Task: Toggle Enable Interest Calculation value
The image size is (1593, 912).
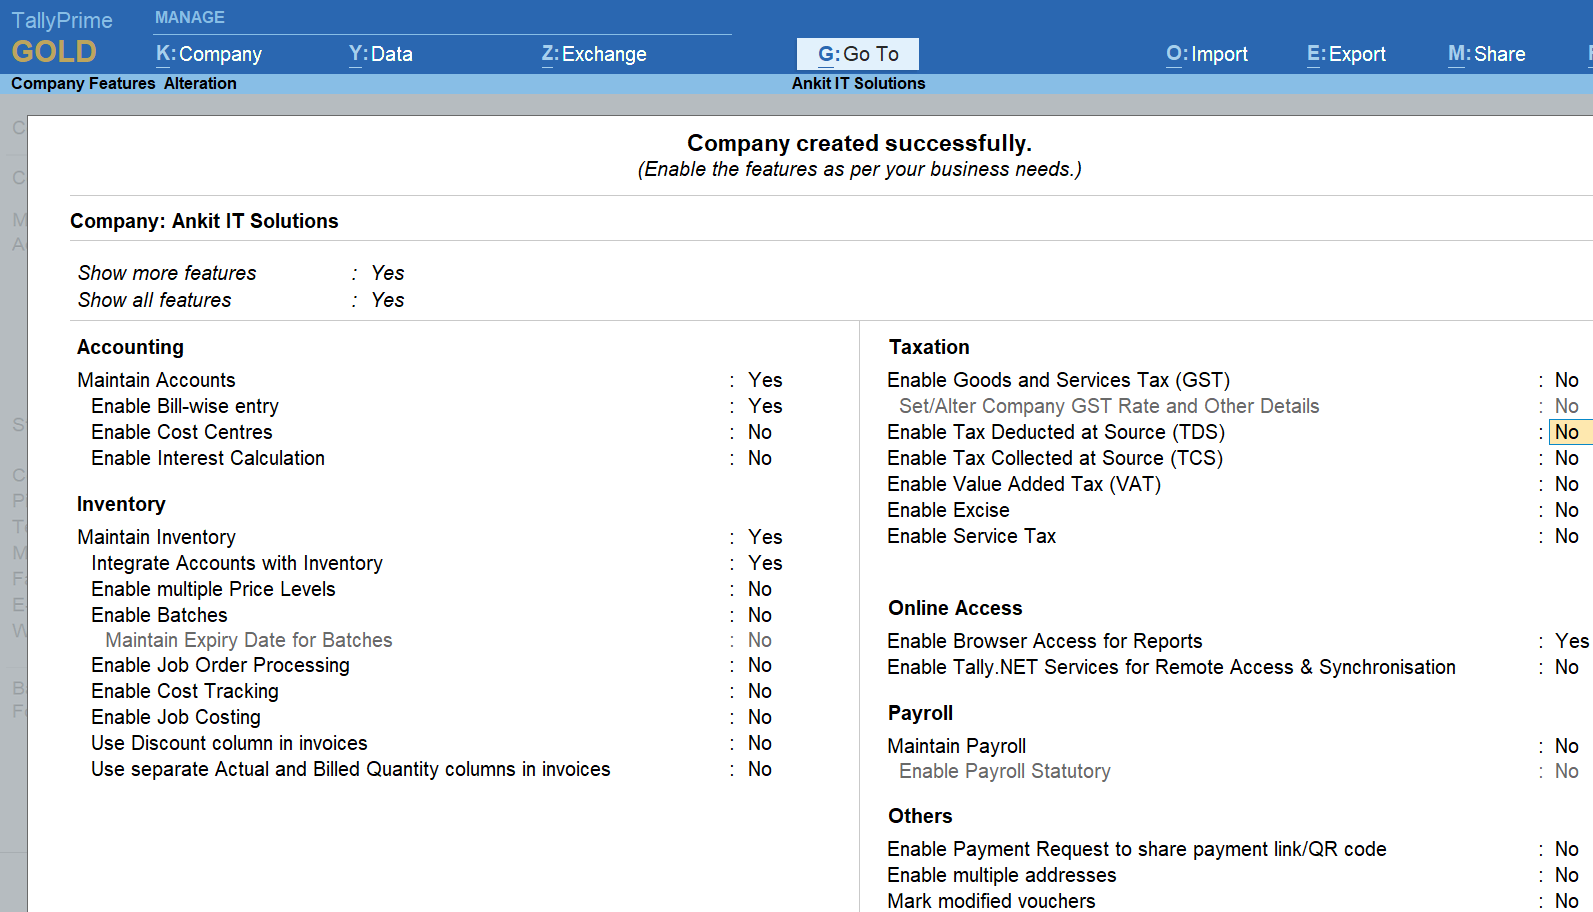Action: click(x=760, y=458)
